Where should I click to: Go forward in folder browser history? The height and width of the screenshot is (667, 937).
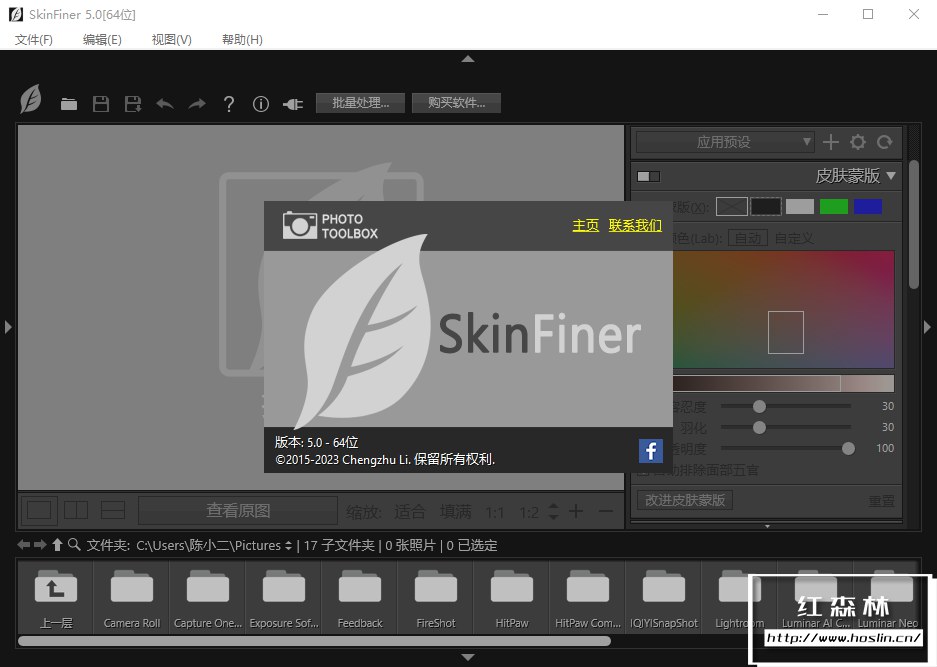pos(40,544)
